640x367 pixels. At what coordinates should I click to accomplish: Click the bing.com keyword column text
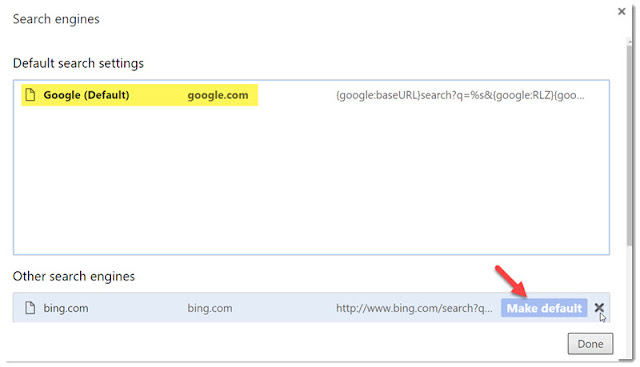210,308
